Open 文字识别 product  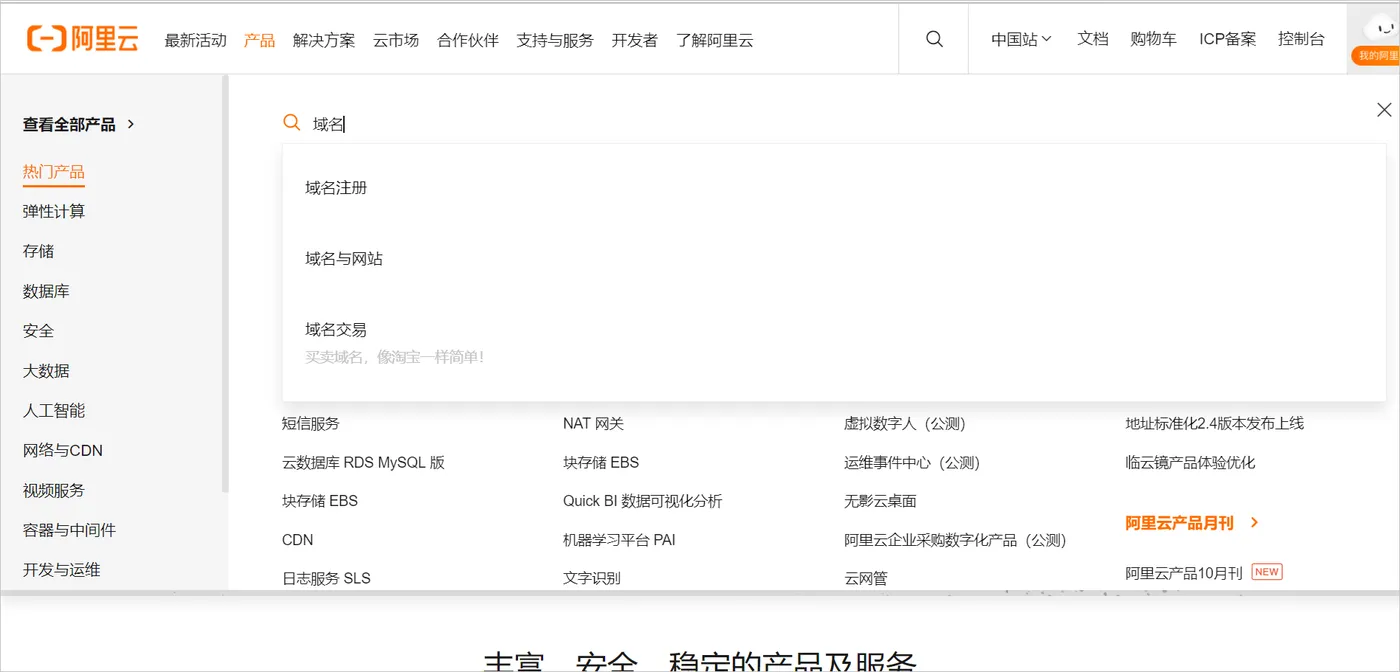(x=592, y=578)
